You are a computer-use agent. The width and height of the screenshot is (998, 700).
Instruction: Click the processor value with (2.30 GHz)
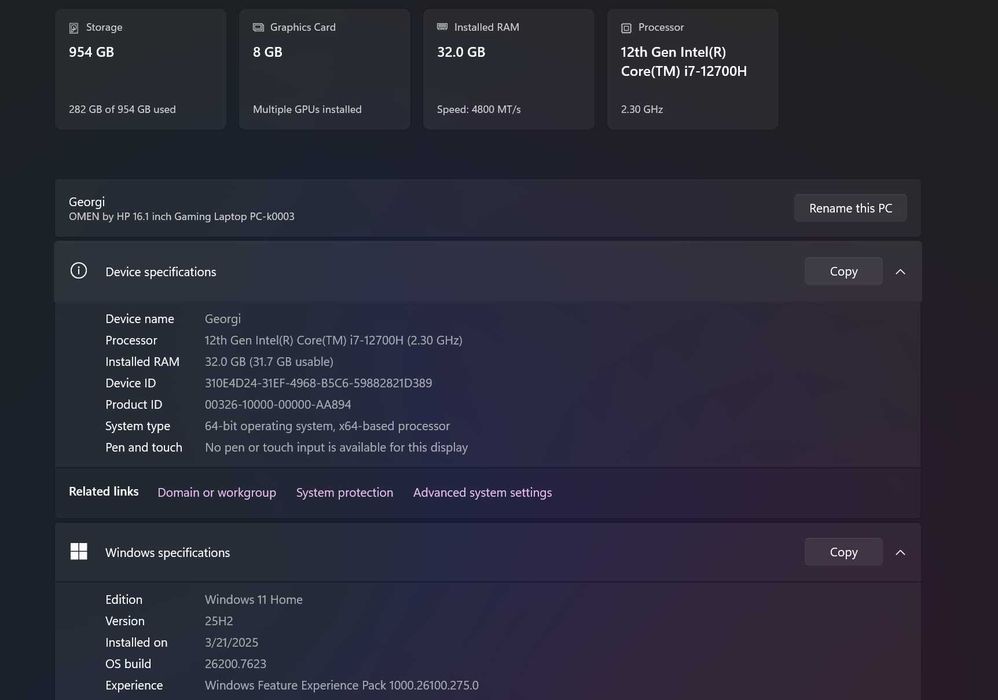tap(334, 340)
